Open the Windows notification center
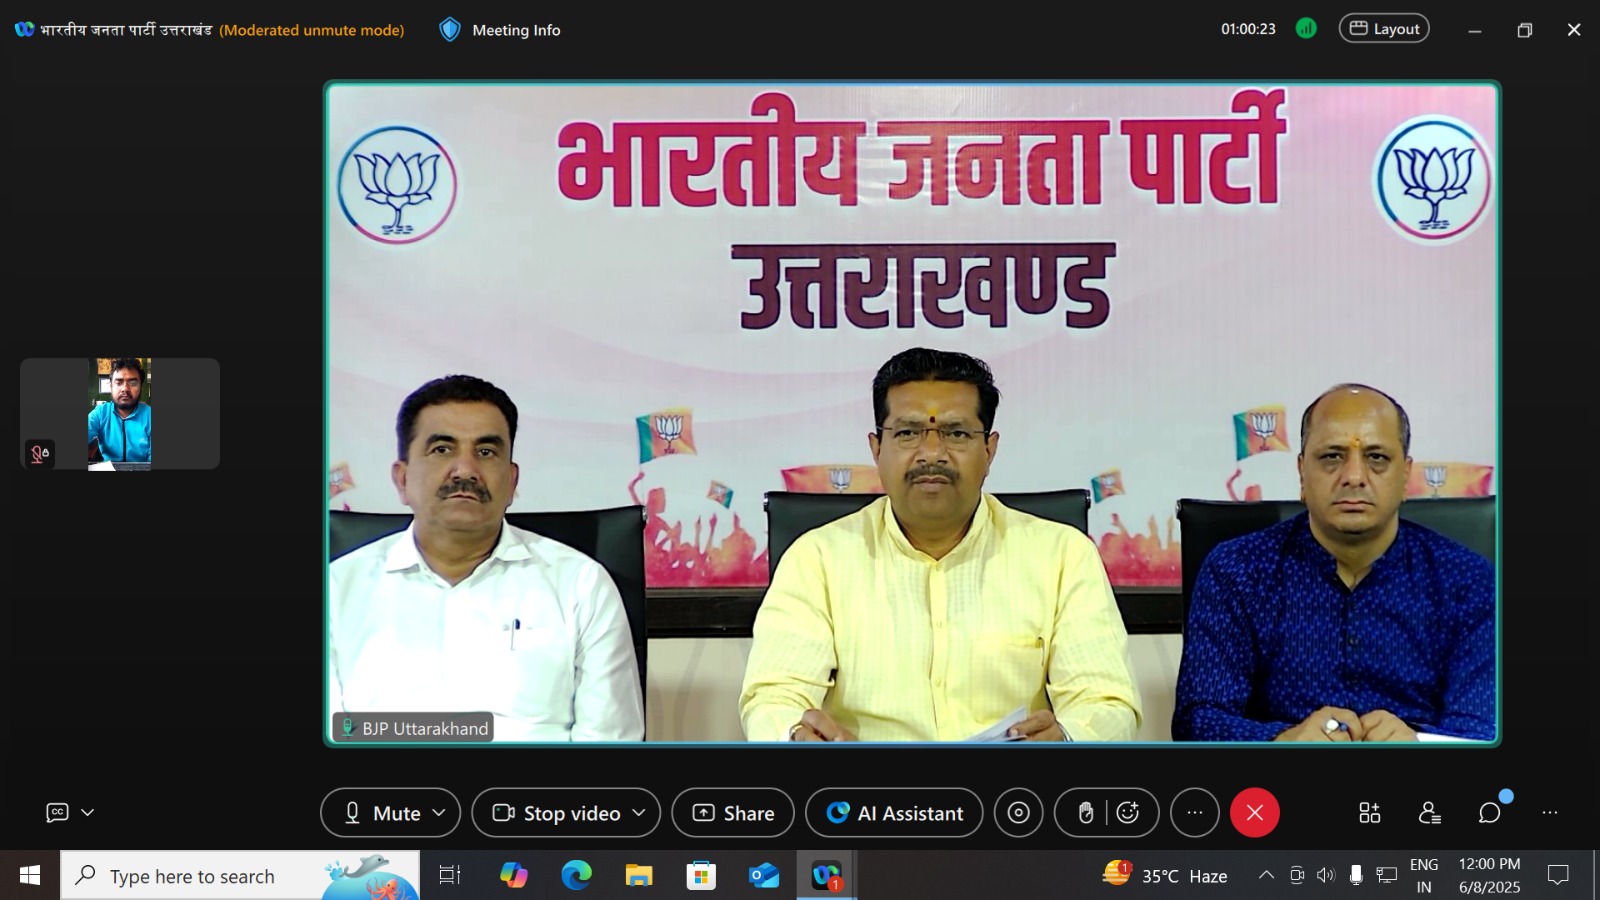1600x900 pixels. [x=1558, y=875]
